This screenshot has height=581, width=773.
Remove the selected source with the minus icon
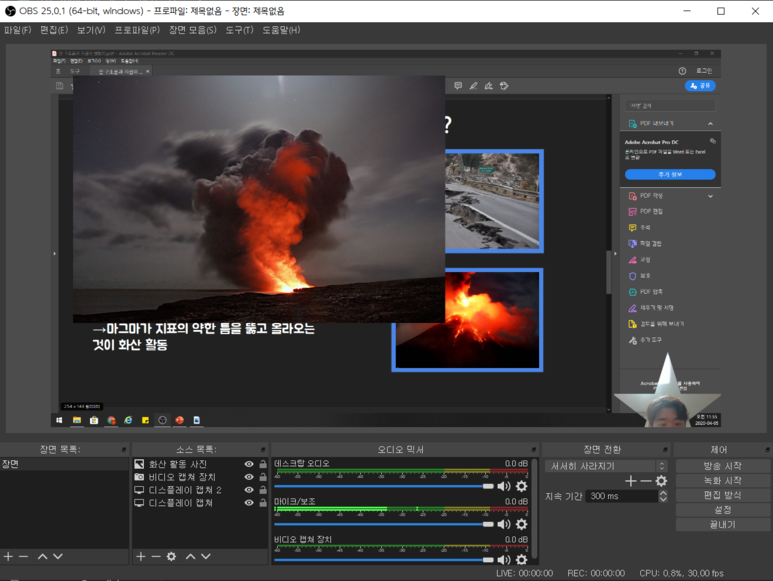pyautogui.click(x=156, y=556)
